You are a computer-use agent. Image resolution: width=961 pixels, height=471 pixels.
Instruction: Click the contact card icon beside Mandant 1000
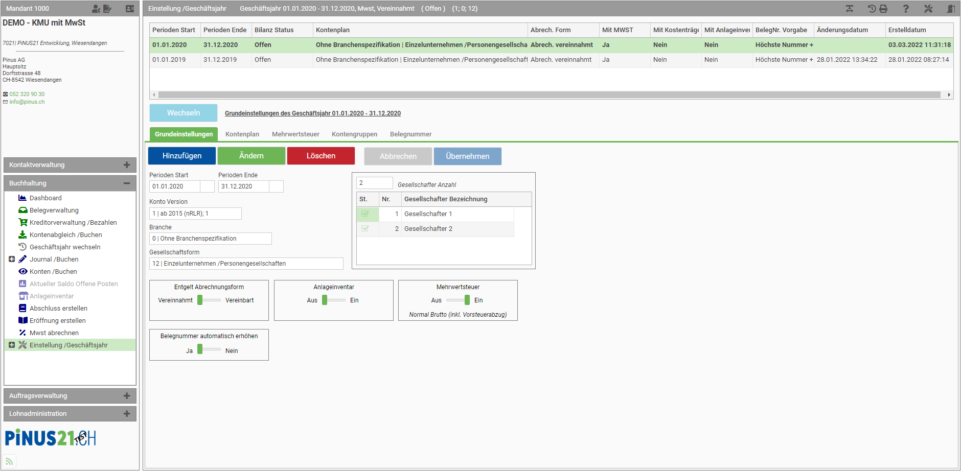(x=129, y=9)
